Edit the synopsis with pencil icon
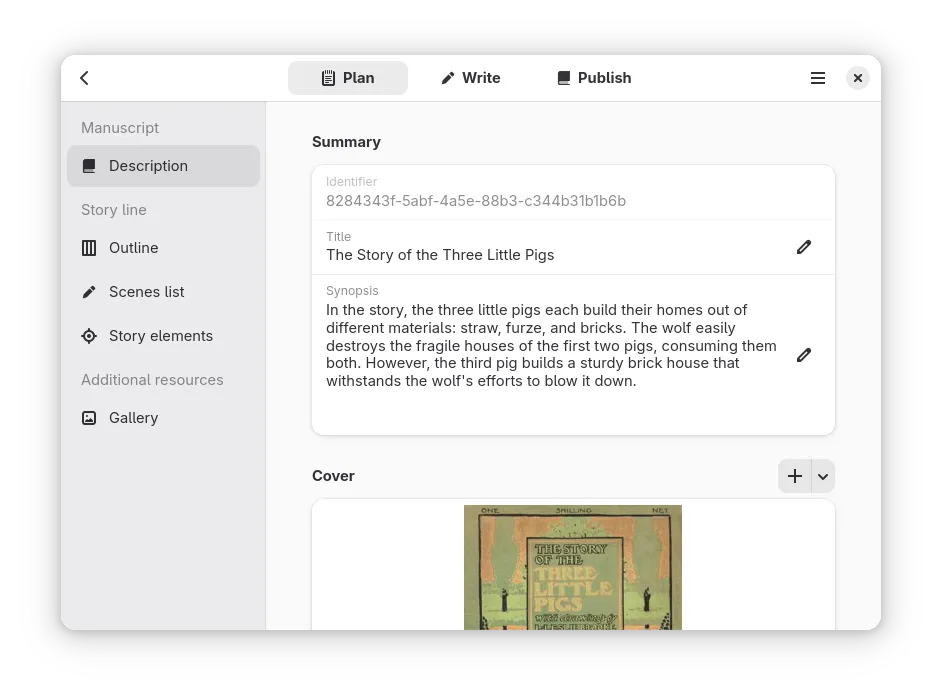 (803, 355)
